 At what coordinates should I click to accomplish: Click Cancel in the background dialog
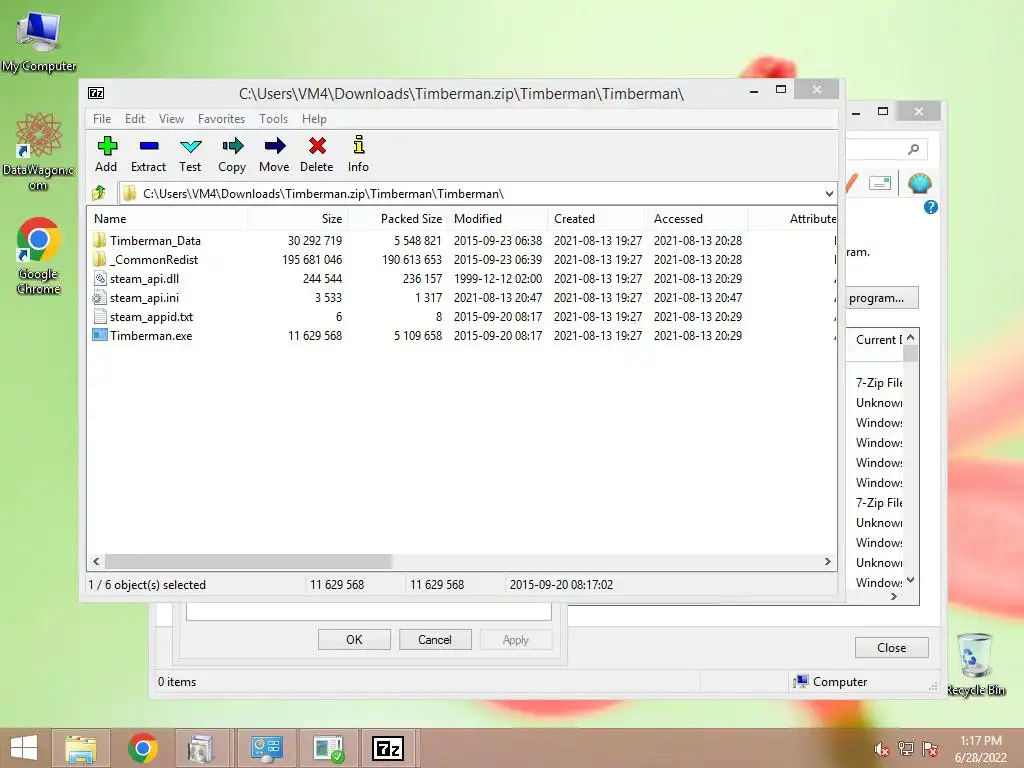pyautogui.click(x=435, y=639)
